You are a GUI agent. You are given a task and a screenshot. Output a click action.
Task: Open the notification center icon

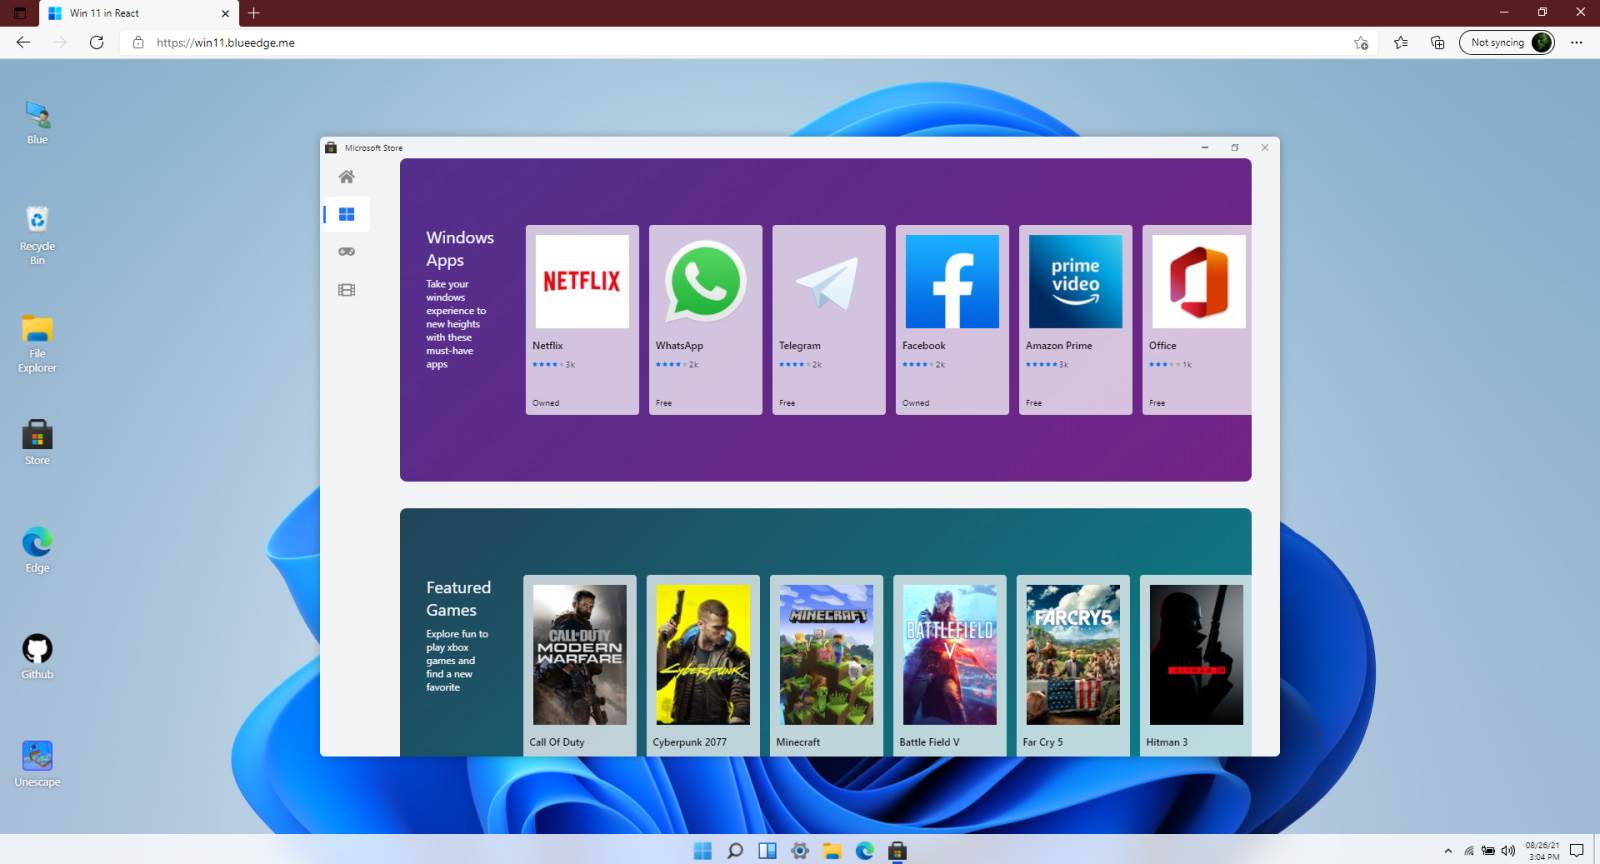(1577, 851)
